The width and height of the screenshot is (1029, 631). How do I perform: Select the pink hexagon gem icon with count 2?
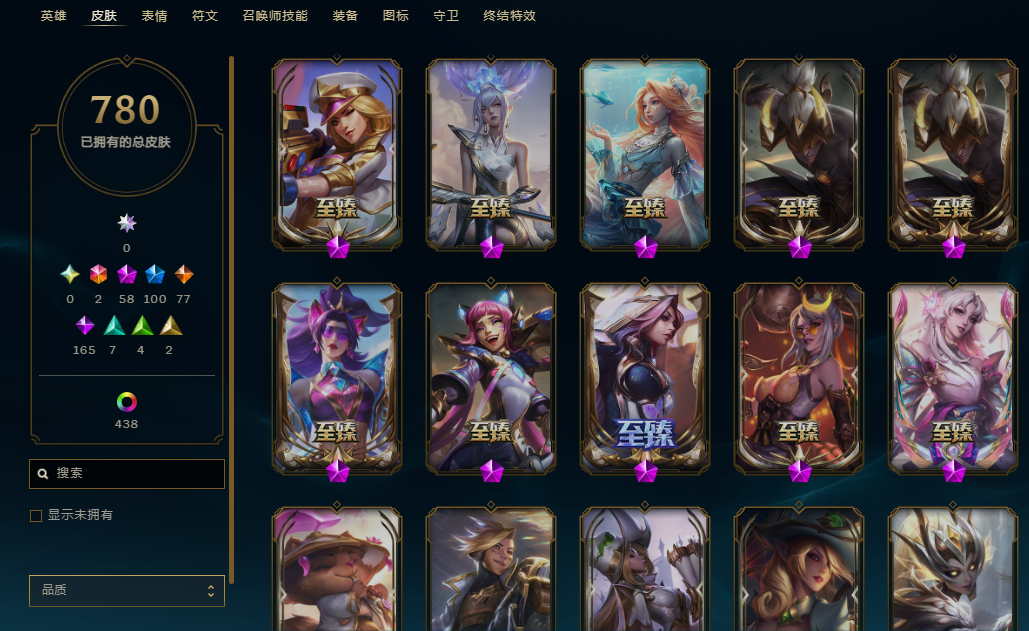tap(98, 274)
